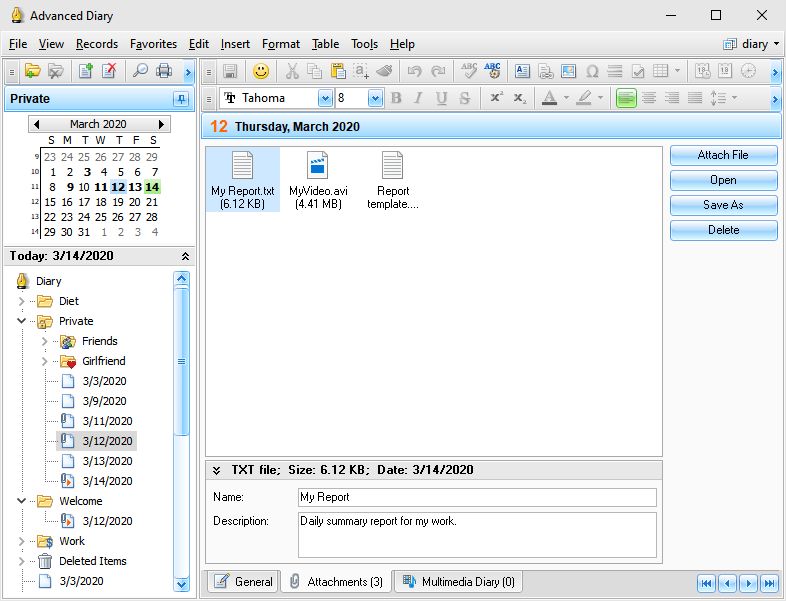Expand the Work folder
The width and height of the screenshot is (786, 601).
point(21,541)
